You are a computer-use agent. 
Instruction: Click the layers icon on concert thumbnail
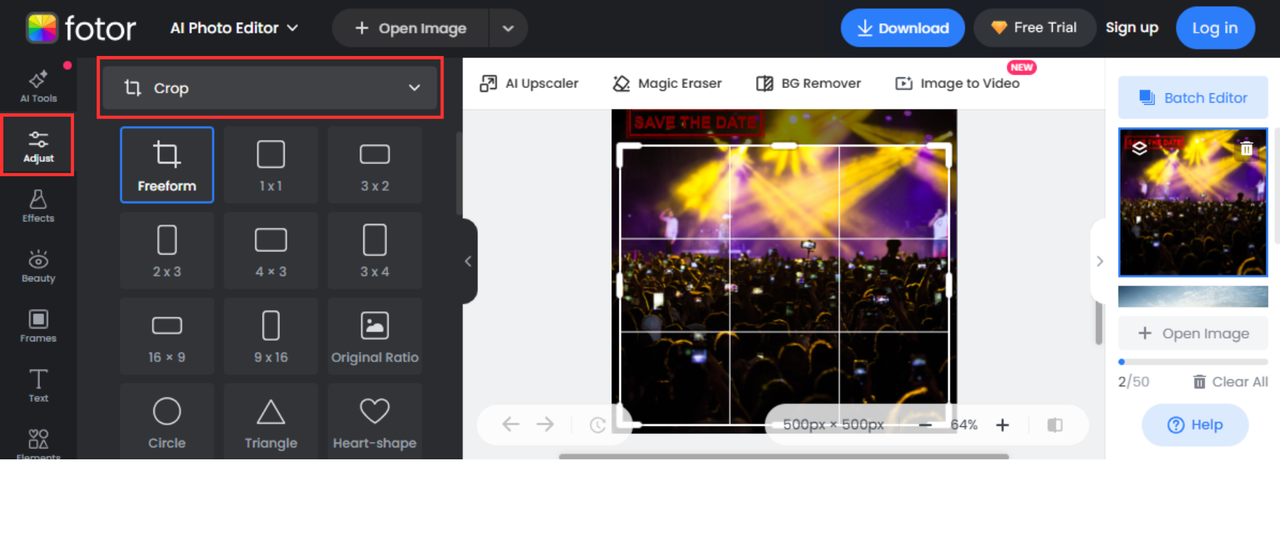1139,149
